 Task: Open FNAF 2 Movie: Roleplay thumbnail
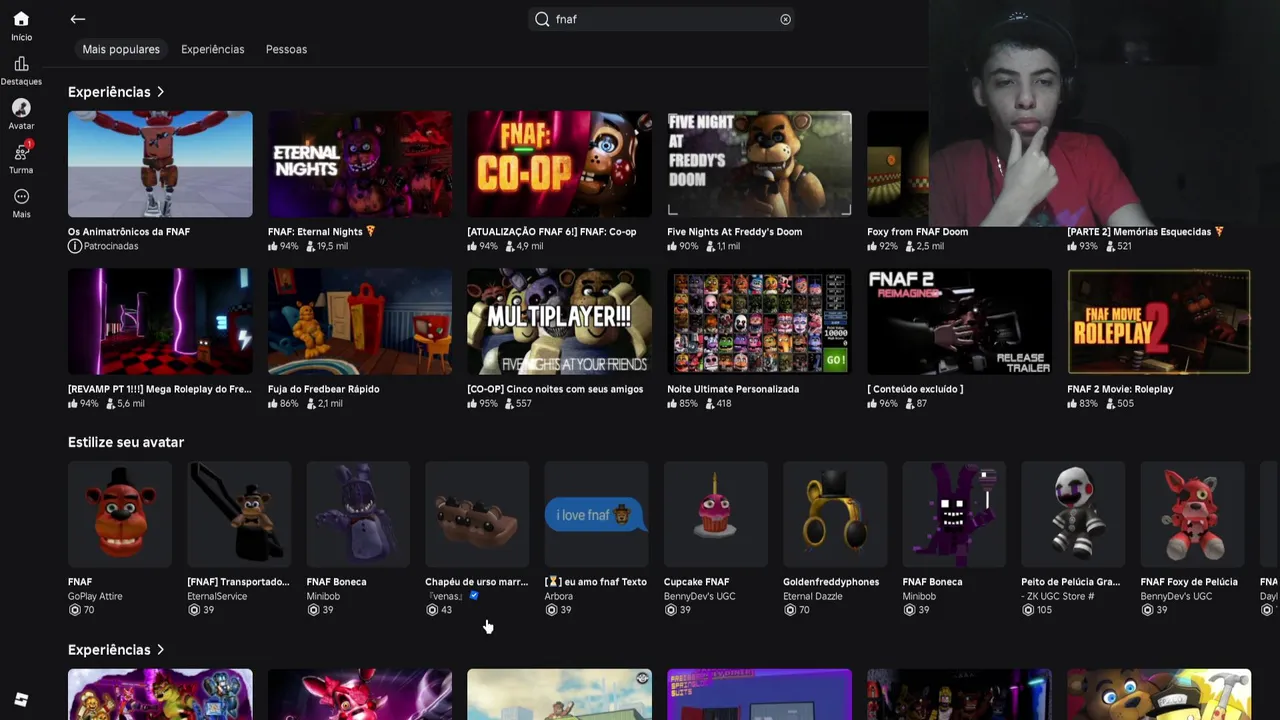[1159, 321]
